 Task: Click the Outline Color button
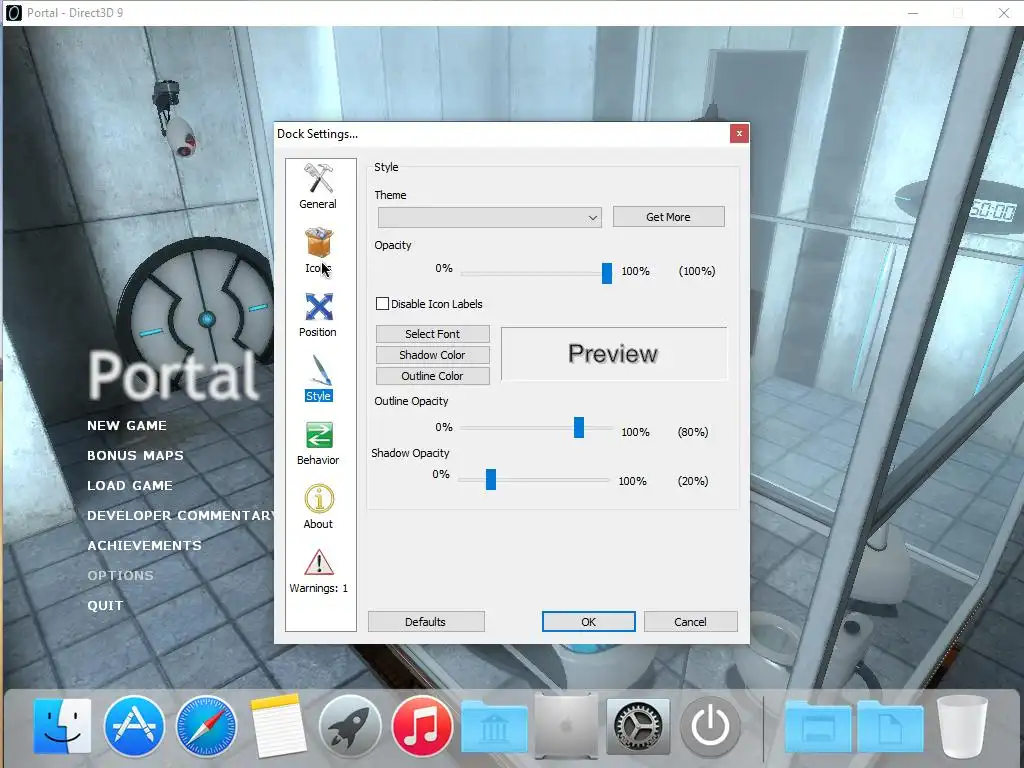pos(432,376)
